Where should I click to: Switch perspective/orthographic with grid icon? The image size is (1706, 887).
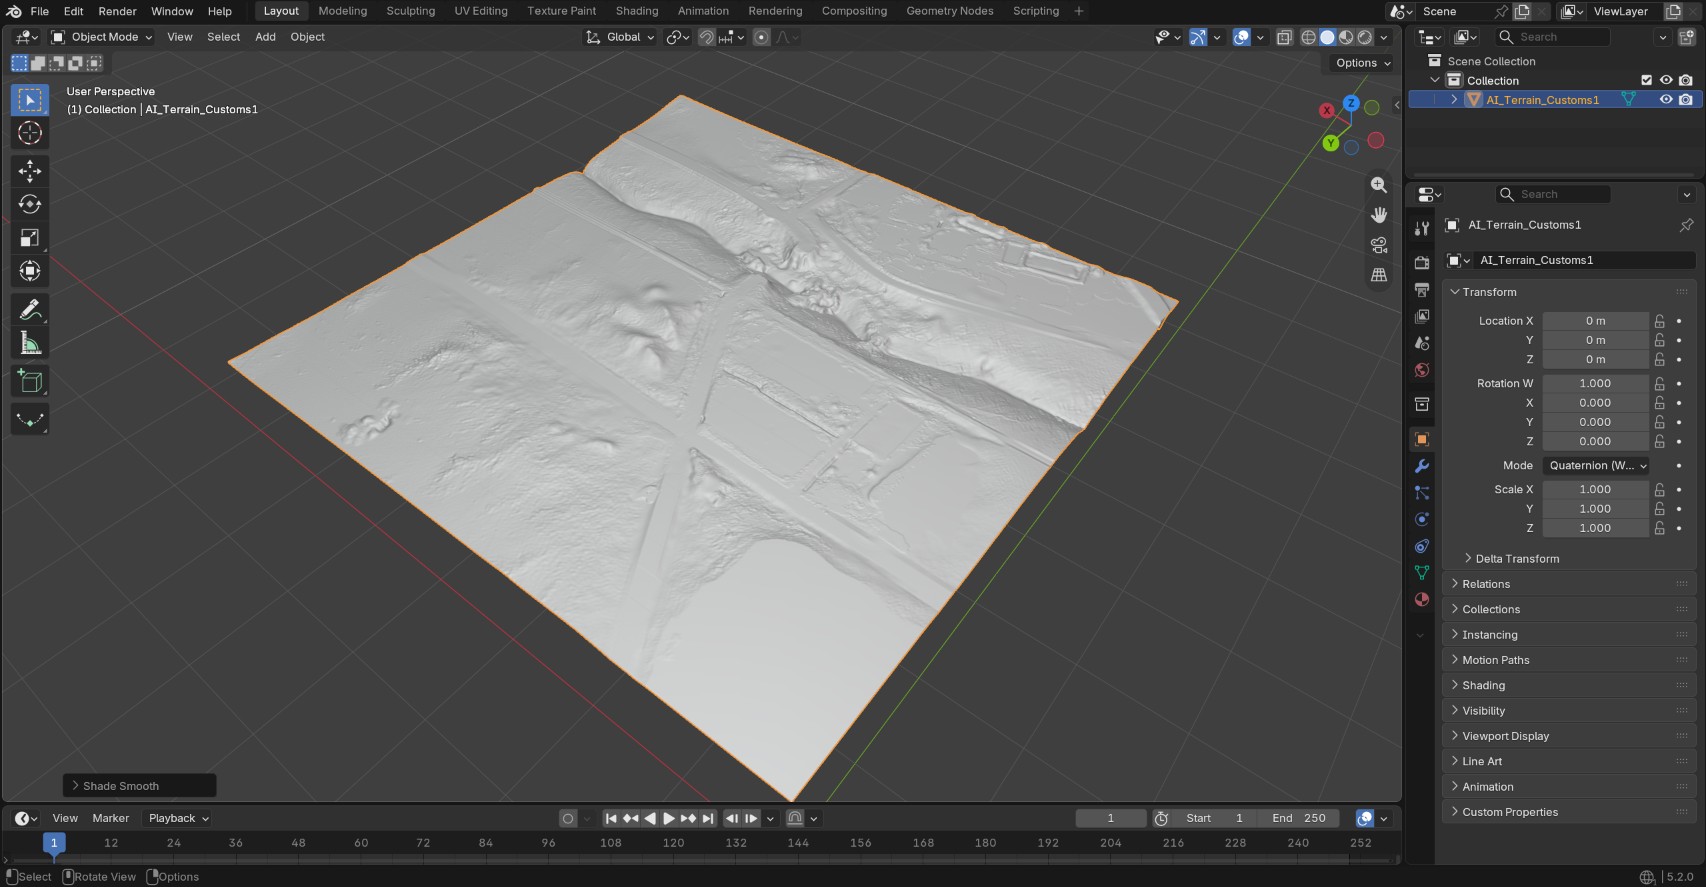pyautogui.click(x=1379, y=275)
